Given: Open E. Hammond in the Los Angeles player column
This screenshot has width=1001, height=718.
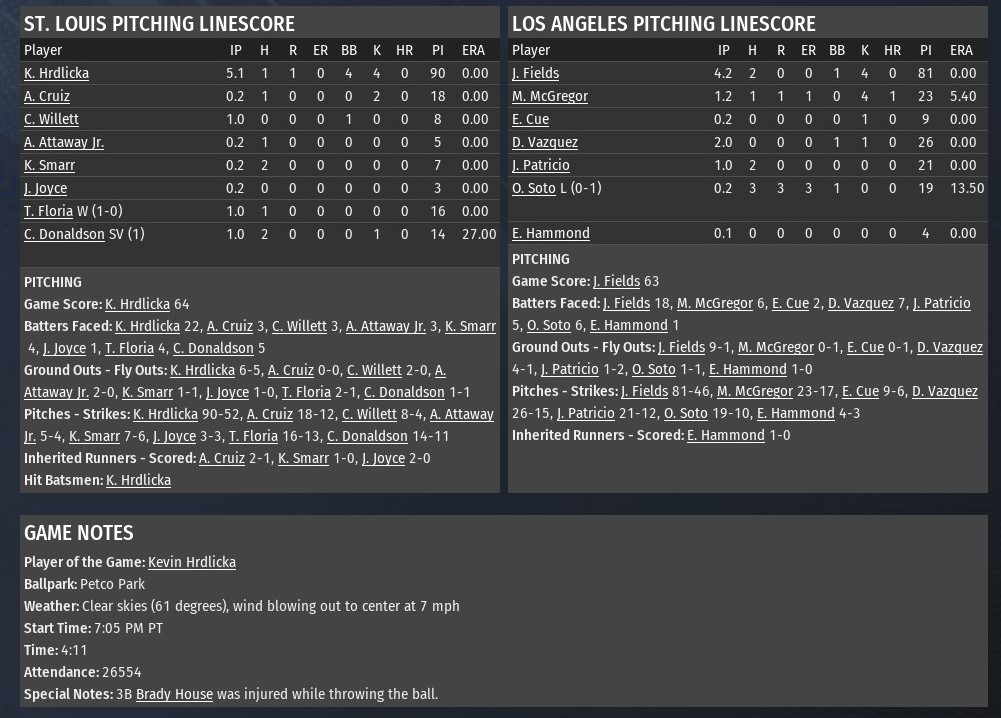Looking at the screenshot, I should [x=550, y=233].
